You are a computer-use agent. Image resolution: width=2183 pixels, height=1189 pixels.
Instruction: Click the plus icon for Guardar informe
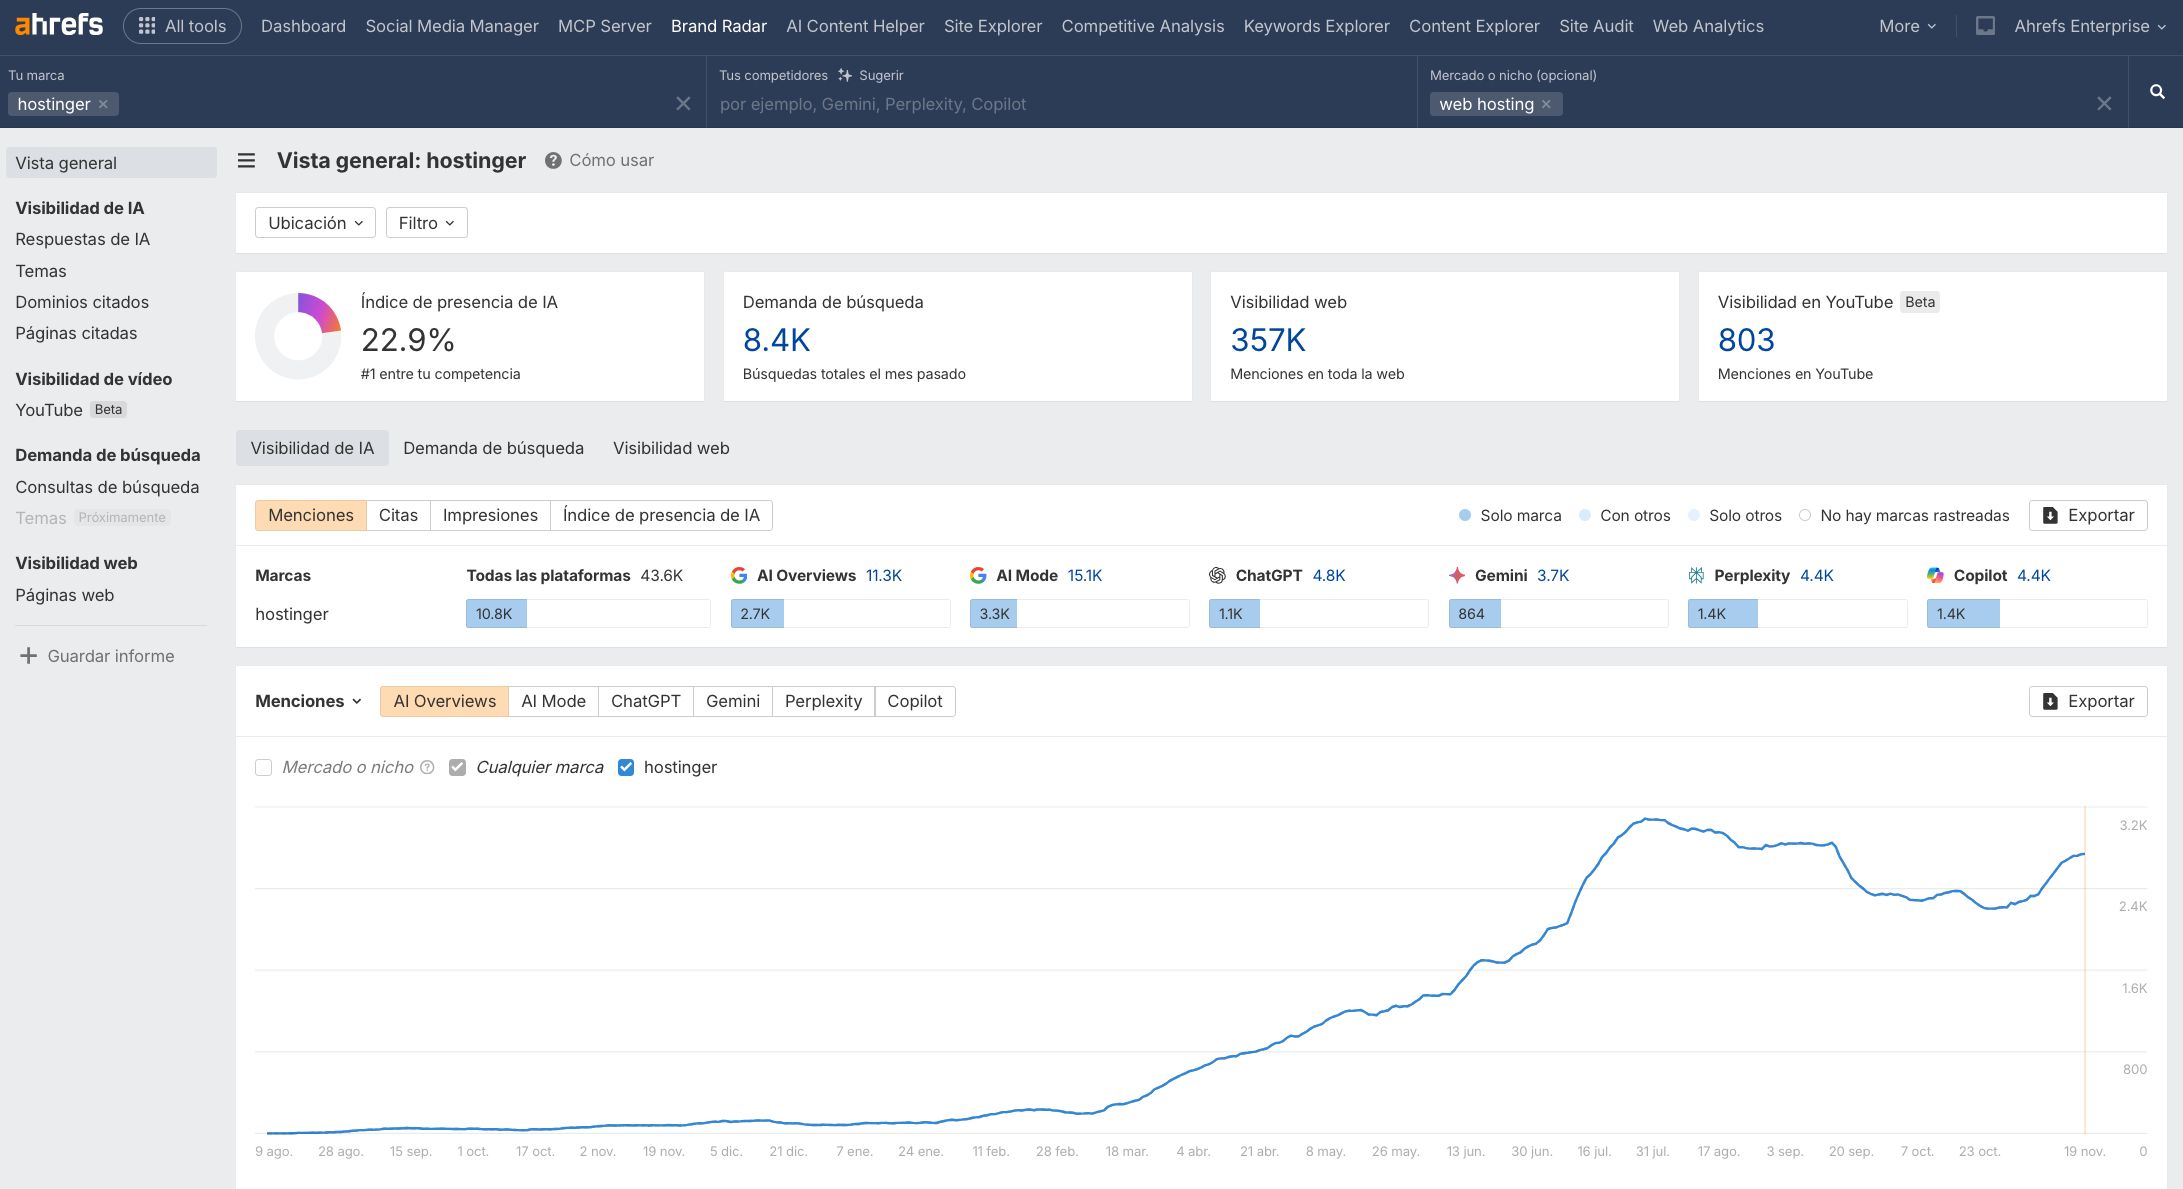click(28, 656)
